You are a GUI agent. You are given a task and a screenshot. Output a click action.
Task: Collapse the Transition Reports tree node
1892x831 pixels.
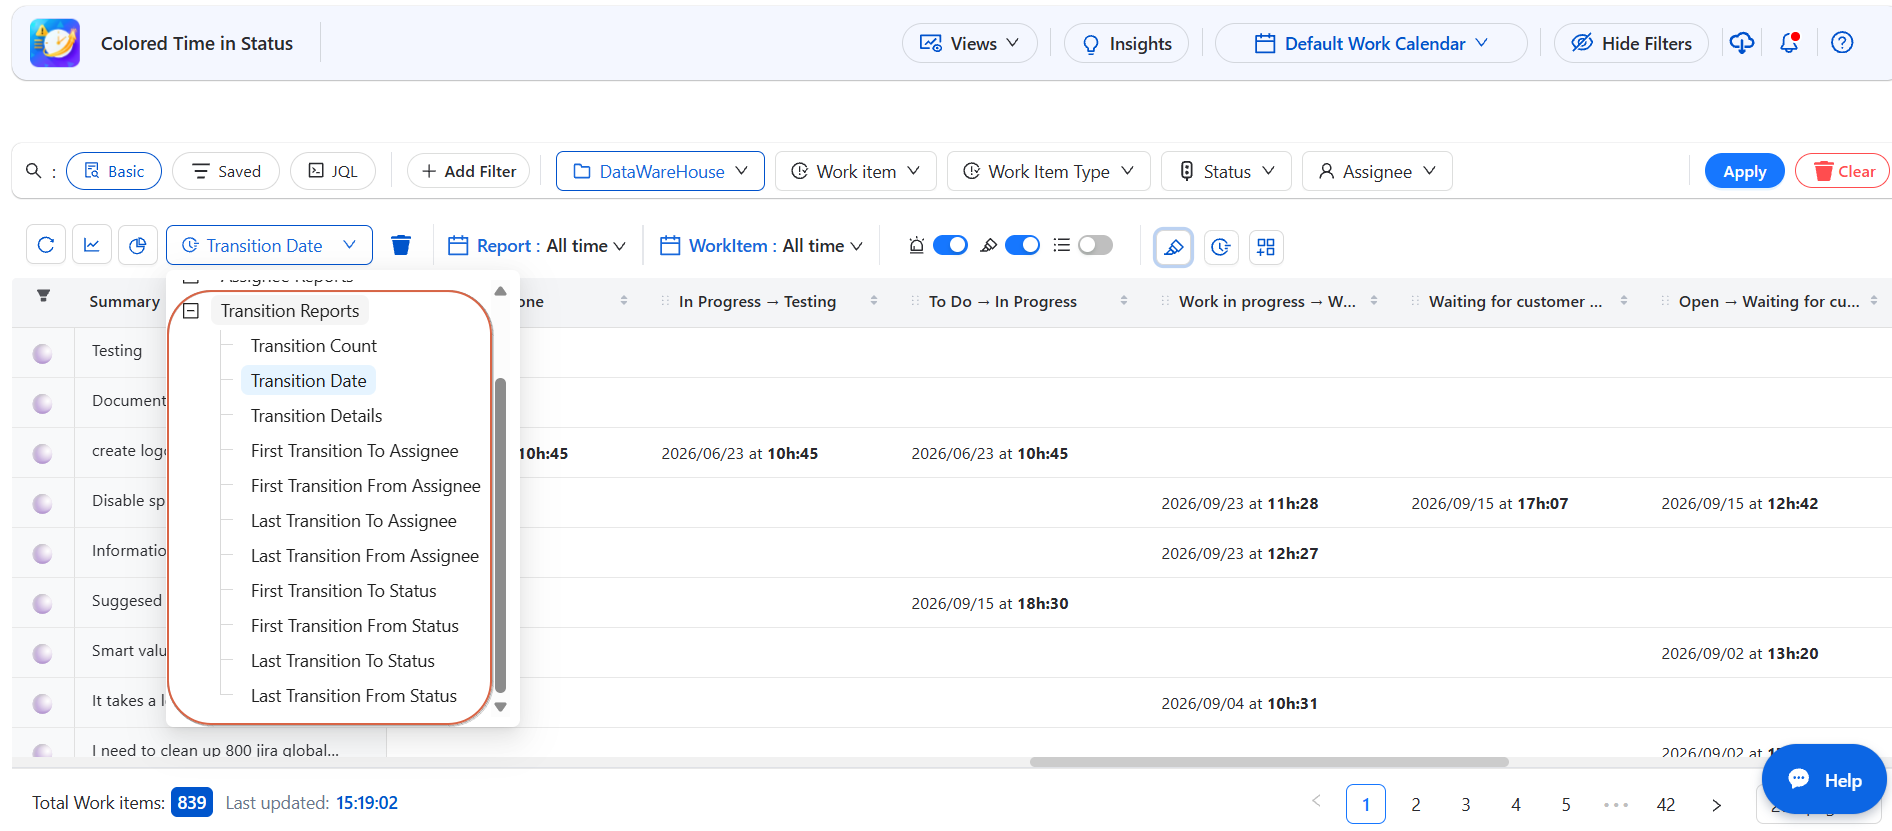coord(191,311)
